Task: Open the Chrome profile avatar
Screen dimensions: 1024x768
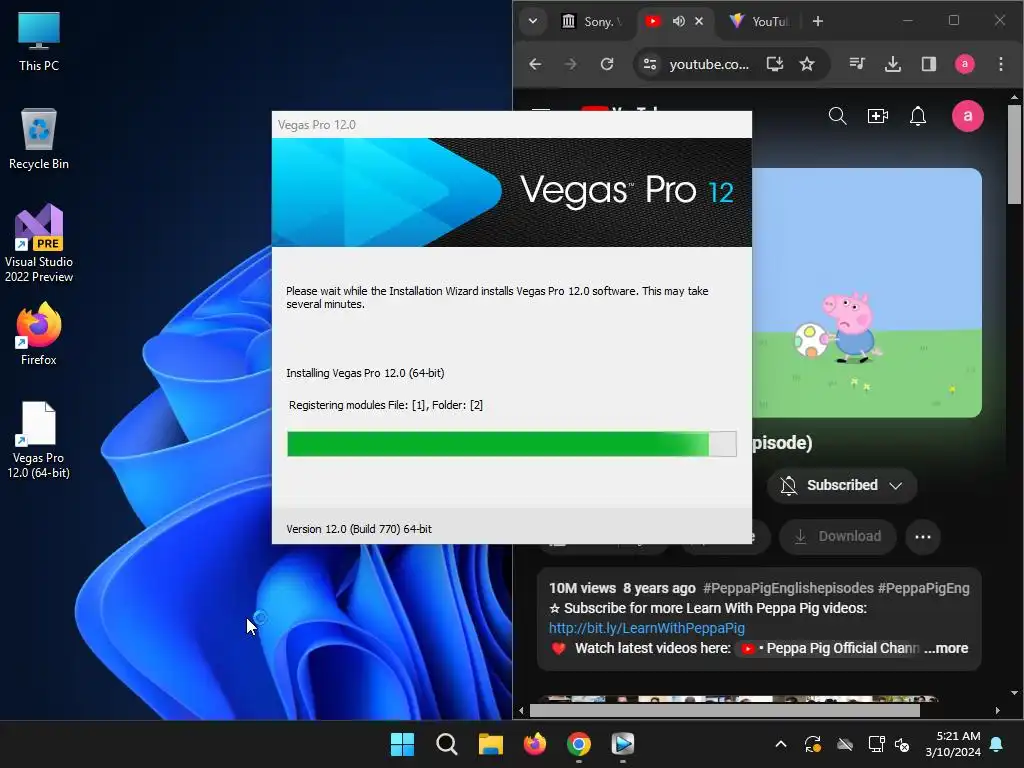Action: pos(965,64)
